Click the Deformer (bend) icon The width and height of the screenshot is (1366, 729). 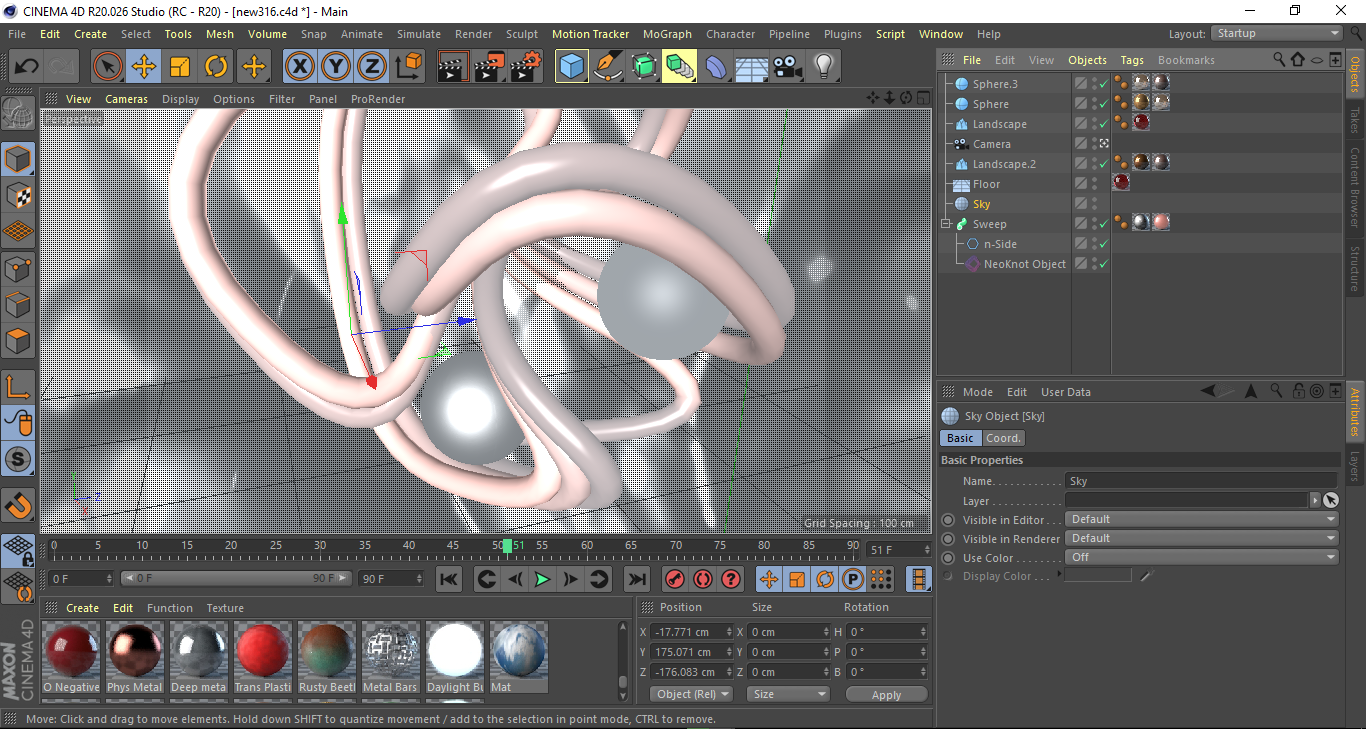point(716,67)
